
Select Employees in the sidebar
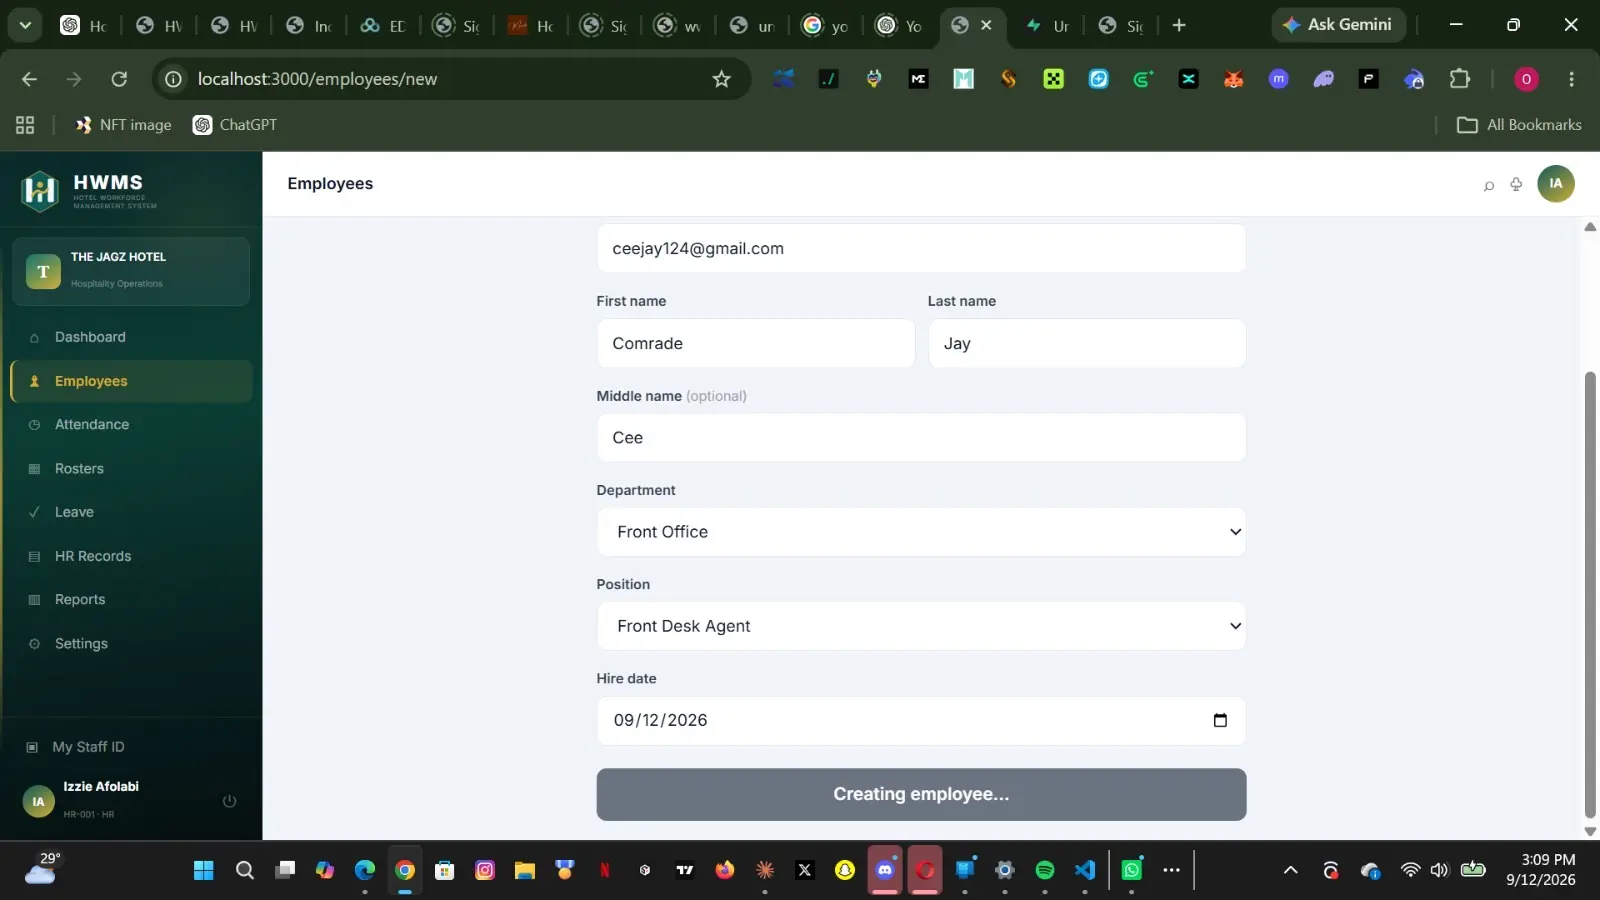(131, 381)
